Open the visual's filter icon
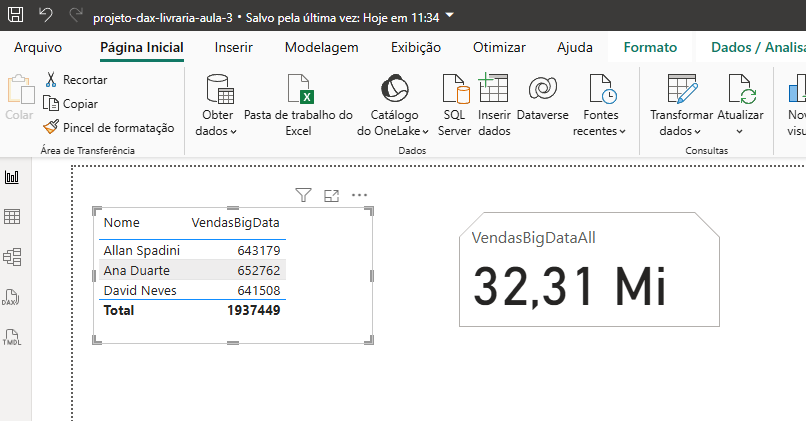806x421 pixels. point(303,195)
